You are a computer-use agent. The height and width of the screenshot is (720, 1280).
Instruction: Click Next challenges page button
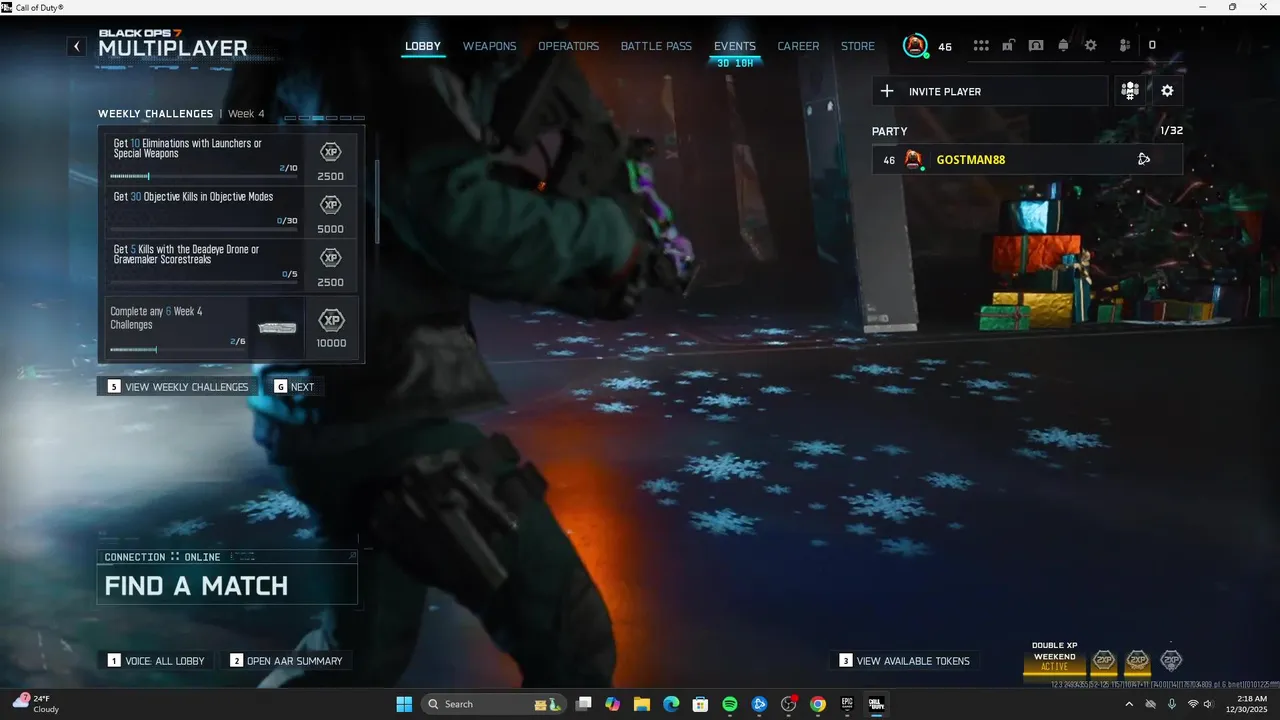point(295,387)
